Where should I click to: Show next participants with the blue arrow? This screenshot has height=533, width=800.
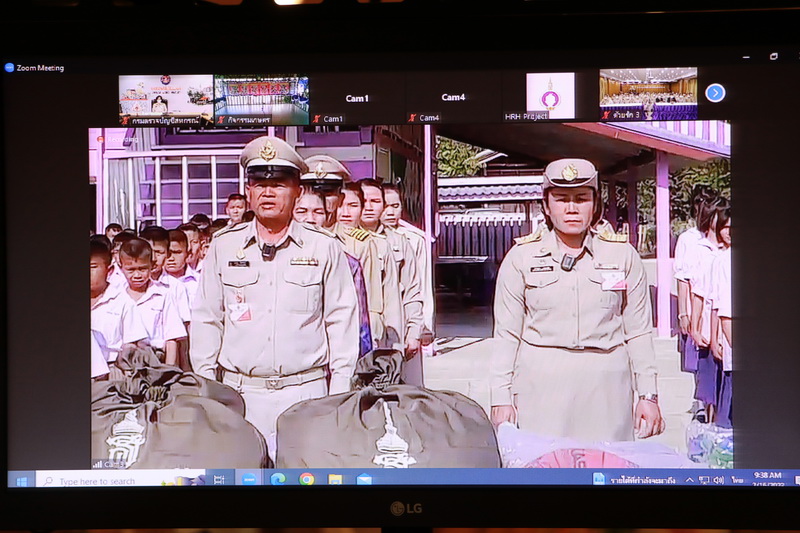pos(715,93)
